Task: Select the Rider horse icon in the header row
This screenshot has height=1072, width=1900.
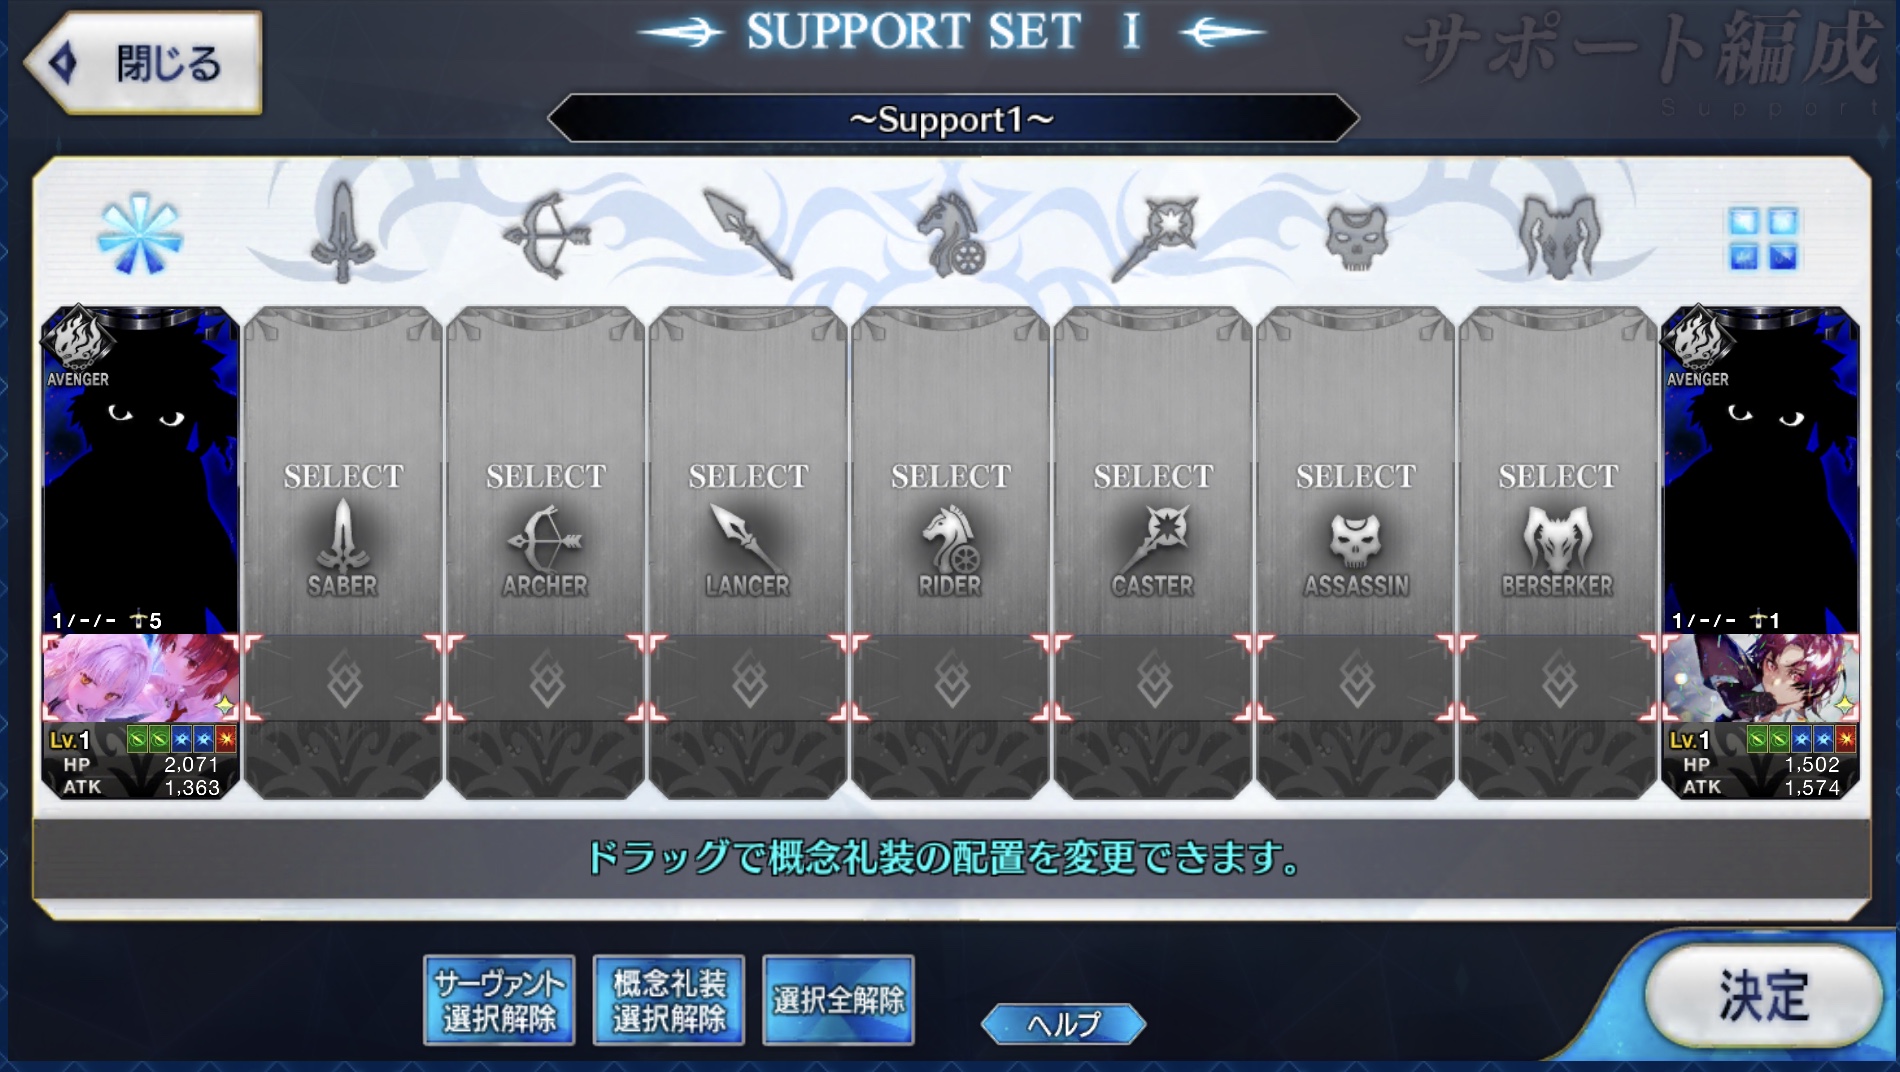Action: (x=951, y=235)
